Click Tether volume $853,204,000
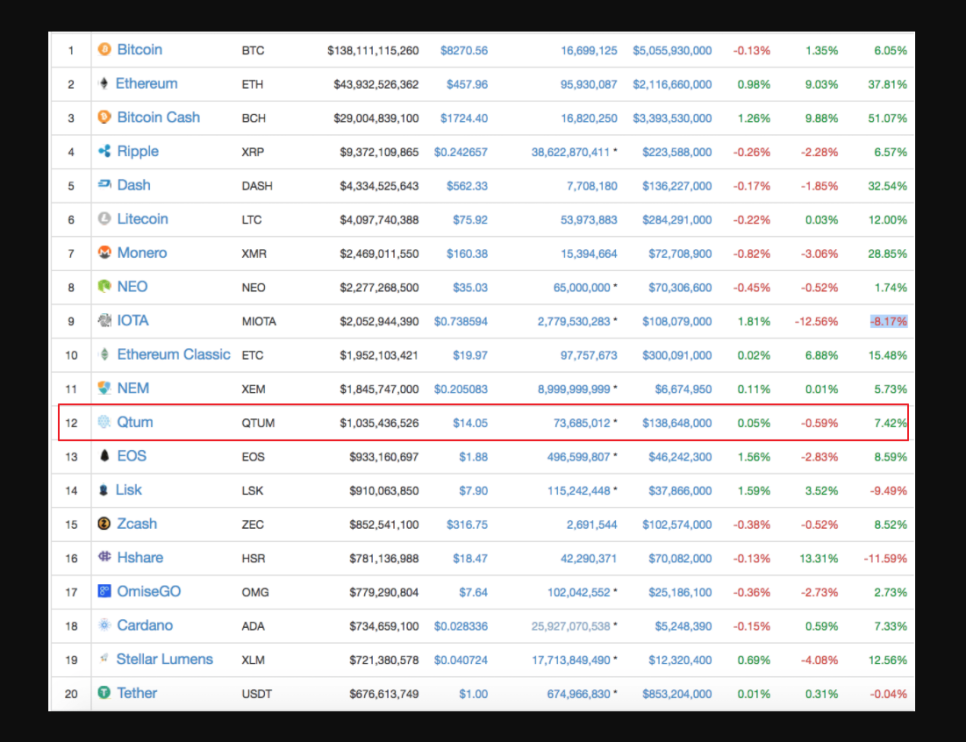Viewport: 966px width, 742px height. [x=677, y=695]
